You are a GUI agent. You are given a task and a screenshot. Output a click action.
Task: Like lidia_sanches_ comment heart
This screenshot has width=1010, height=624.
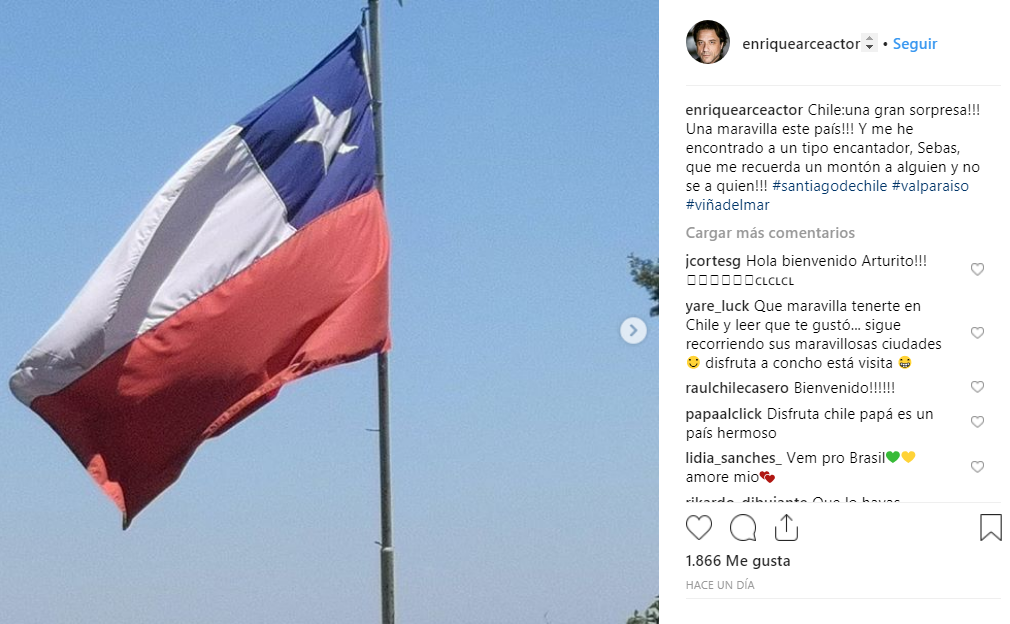click(x=977, y=467)
